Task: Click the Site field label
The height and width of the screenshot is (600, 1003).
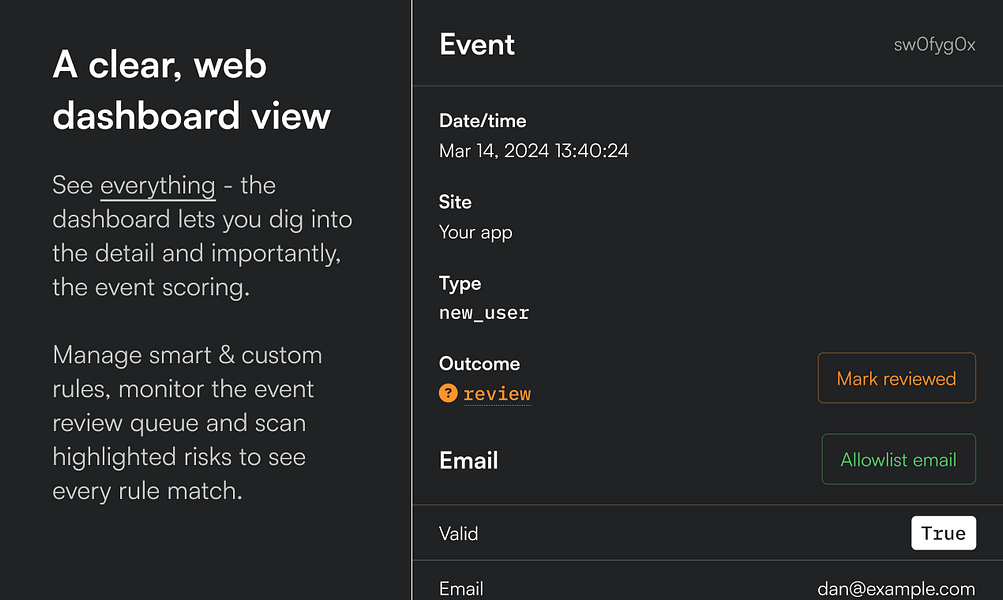Action: click(x=455, y=202)
